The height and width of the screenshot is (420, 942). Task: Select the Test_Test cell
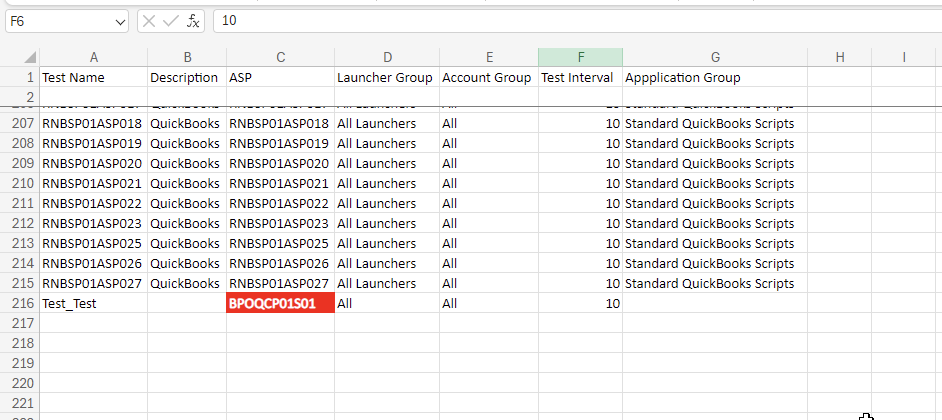[x=93, y=303]
